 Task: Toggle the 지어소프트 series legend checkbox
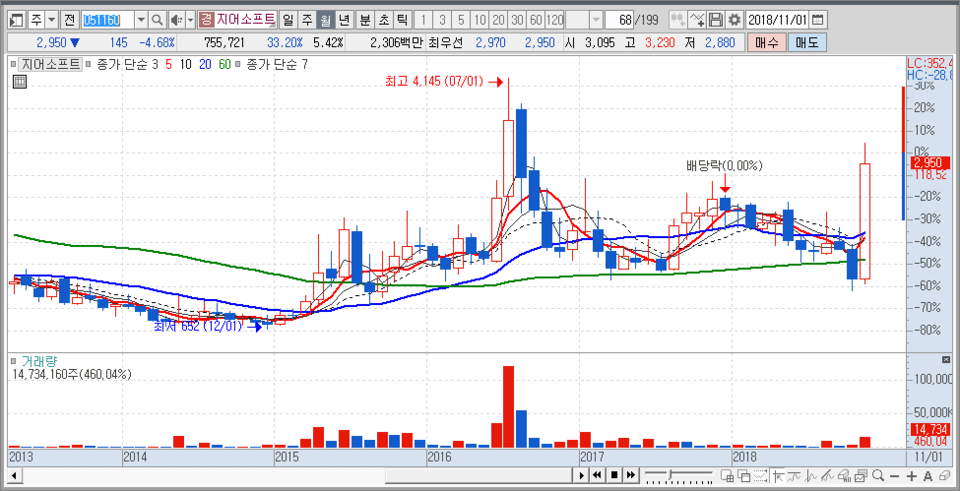(14, 64)
